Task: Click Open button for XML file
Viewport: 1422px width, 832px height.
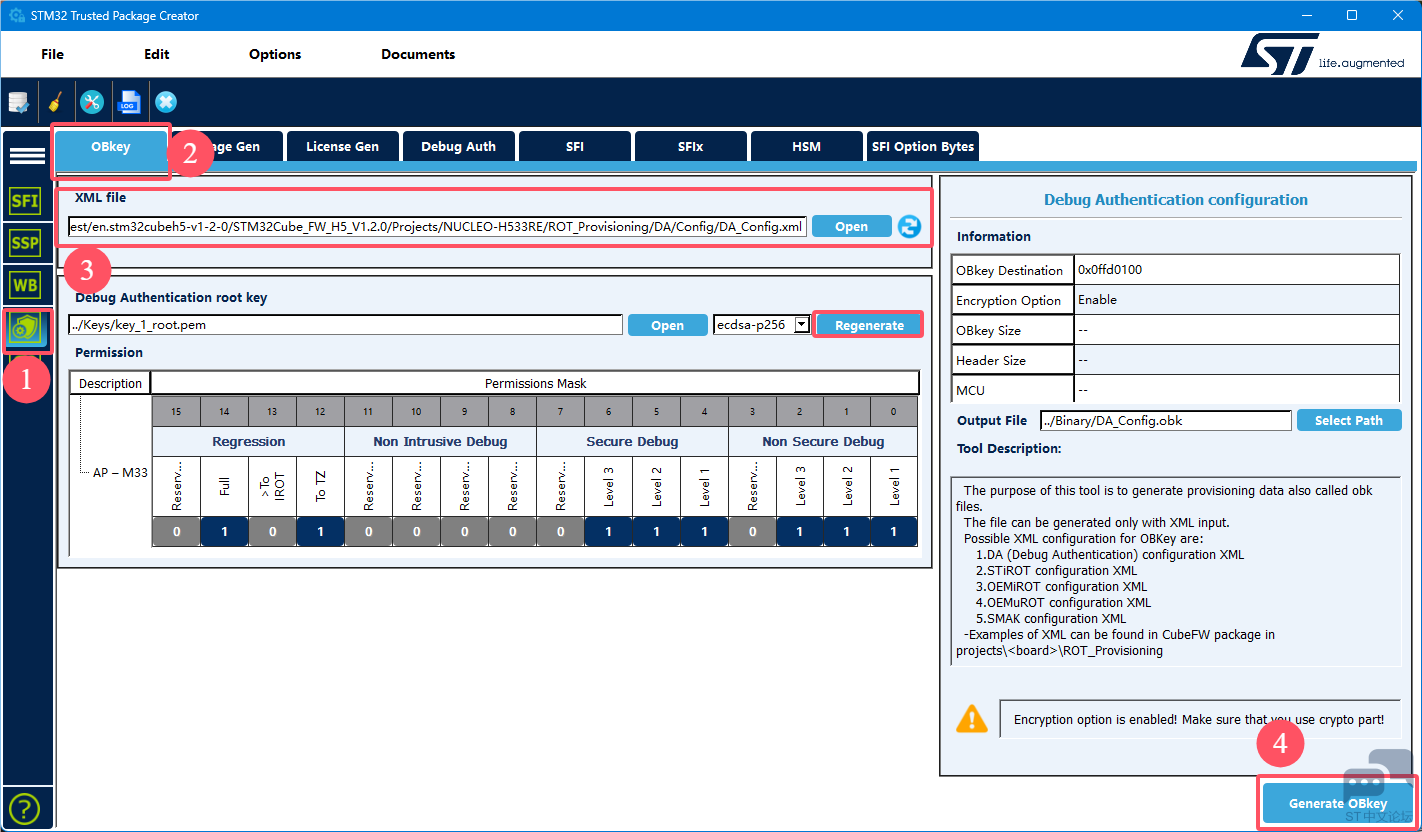Action: click(x=851, y=226)
